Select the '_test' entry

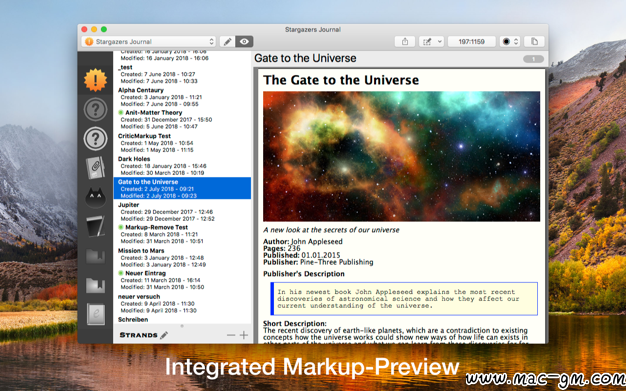(x=182, y=74)
